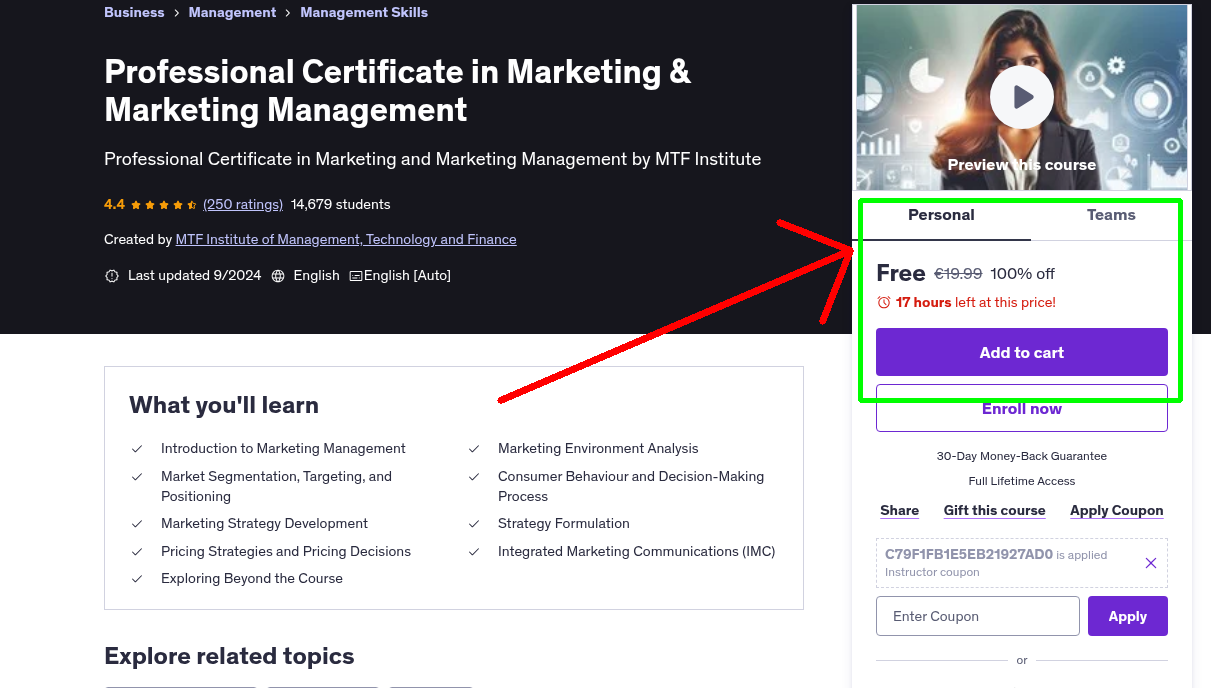The width and height of the screenshot is (1211, 688).
Task: Click 'Explore related topics' heading
Action: pyautogui.click(x=229, y=656)
